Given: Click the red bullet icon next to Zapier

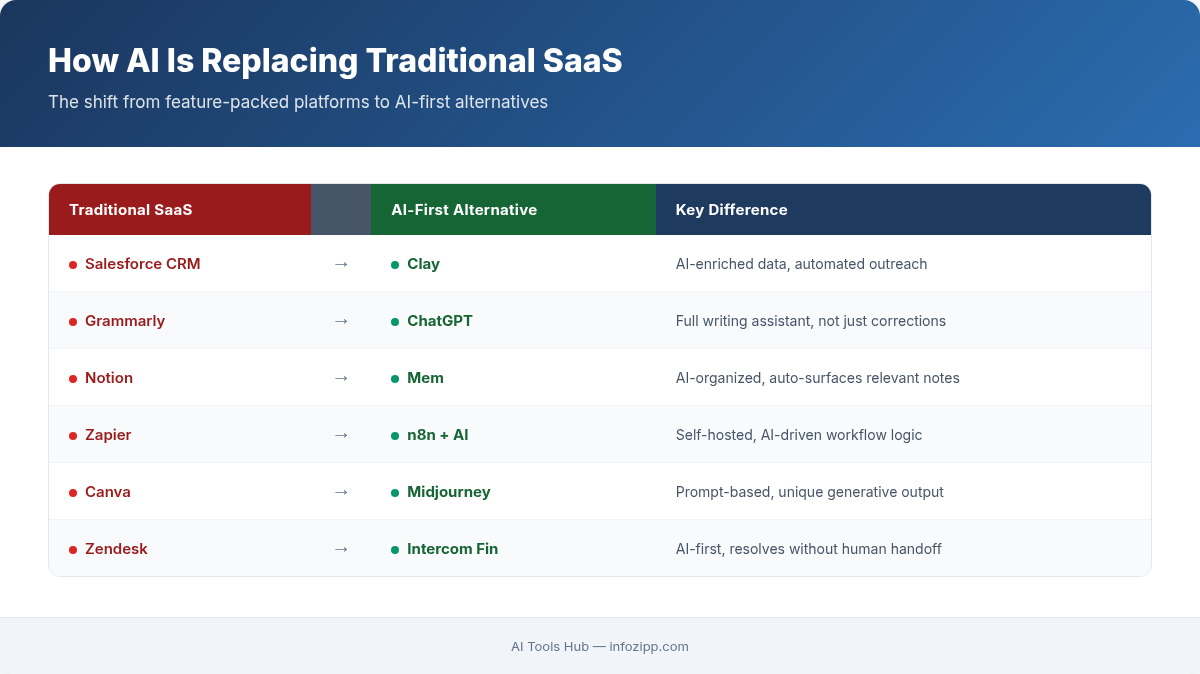Looking at the screenshot, I should [x=72, y=435].
